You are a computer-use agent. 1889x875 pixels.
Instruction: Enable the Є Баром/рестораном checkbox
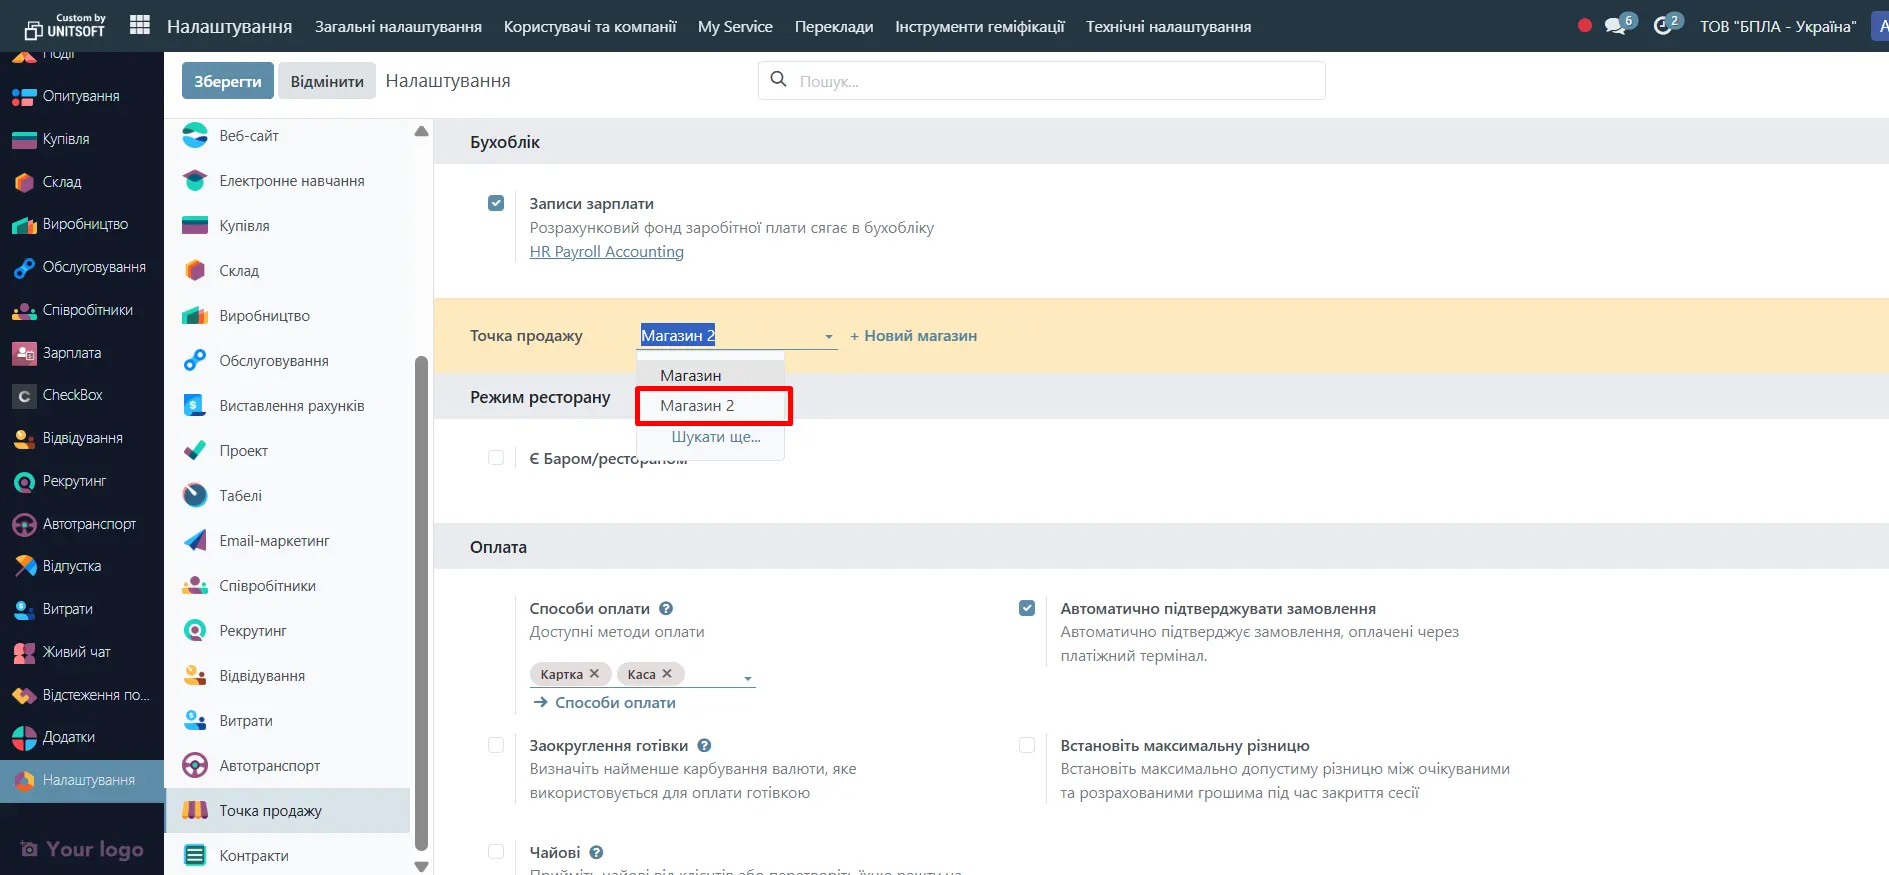coord(496,458)
